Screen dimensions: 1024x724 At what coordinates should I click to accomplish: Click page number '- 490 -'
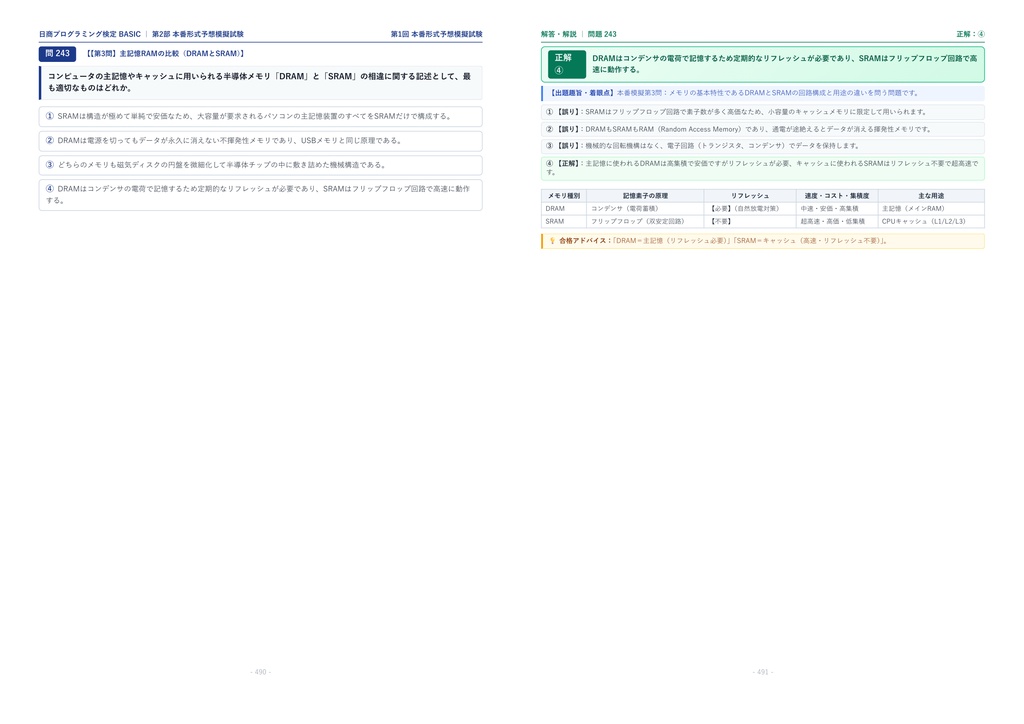pyautogui.click(x=261, y=672)
